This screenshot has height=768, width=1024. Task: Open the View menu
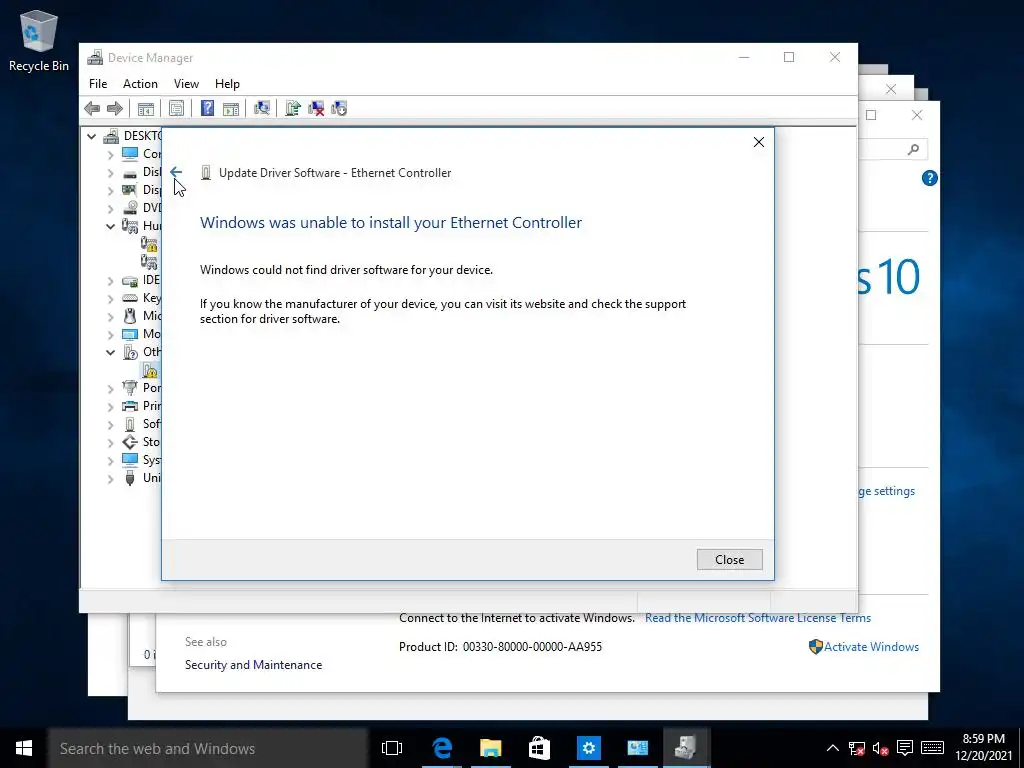pos(186,84)
